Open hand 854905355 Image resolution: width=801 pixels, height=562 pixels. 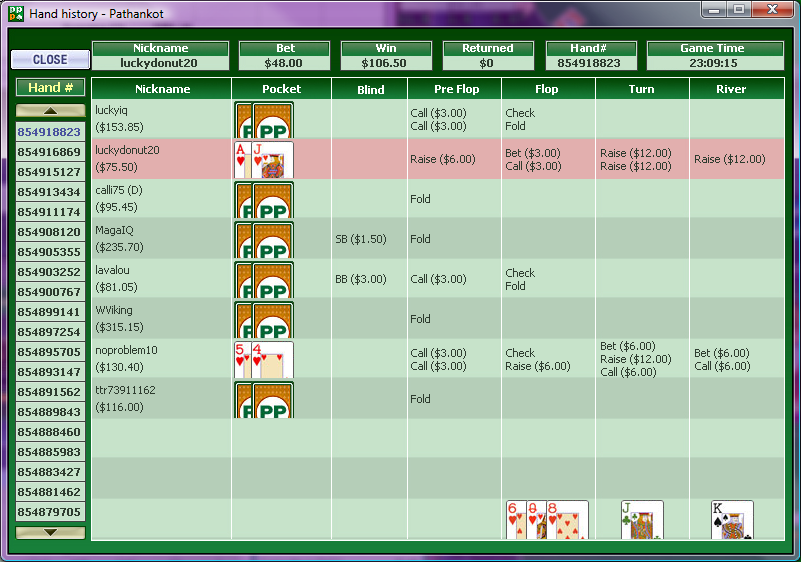click(49, 252)
